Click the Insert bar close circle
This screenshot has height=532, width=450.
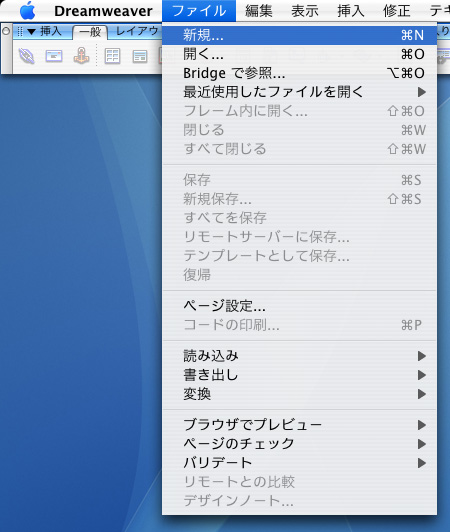point(6,31)
